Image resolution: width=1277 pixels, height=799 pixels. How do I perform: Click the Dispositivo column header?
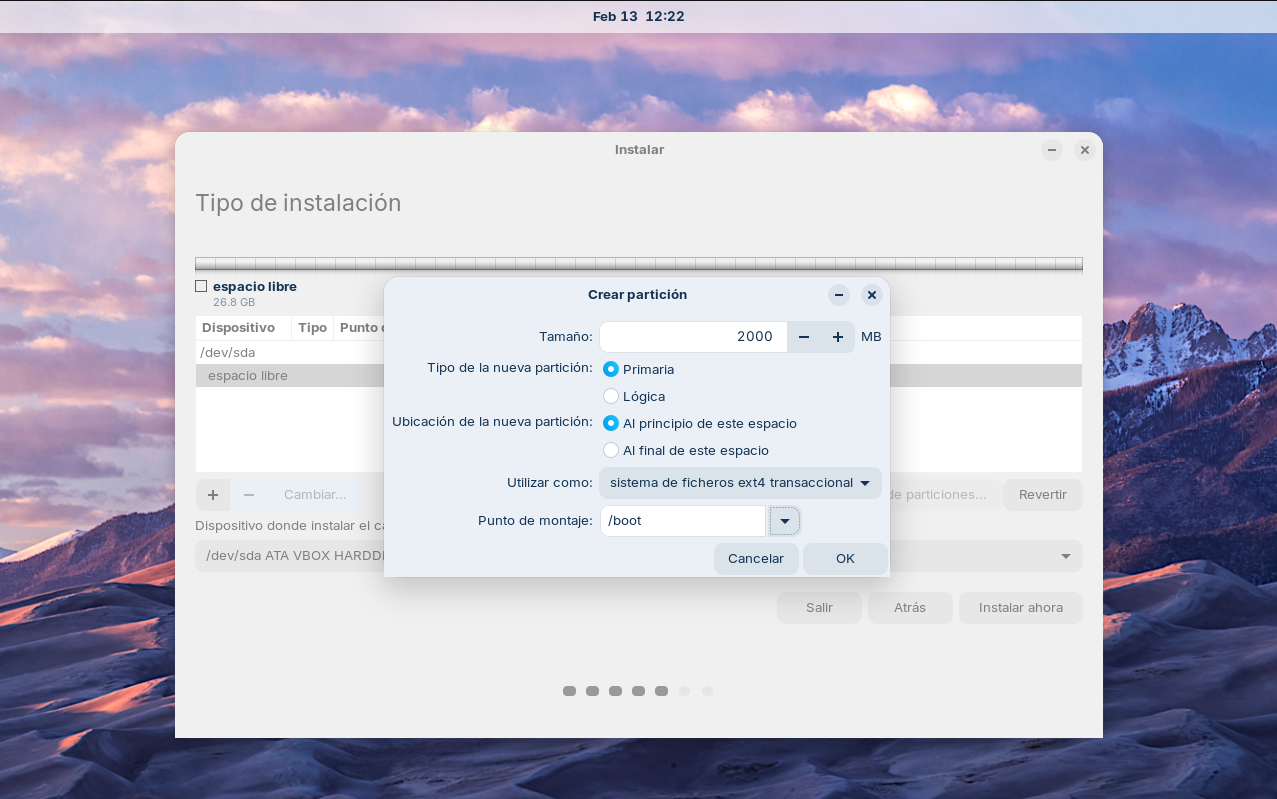[x=238, y=328]
